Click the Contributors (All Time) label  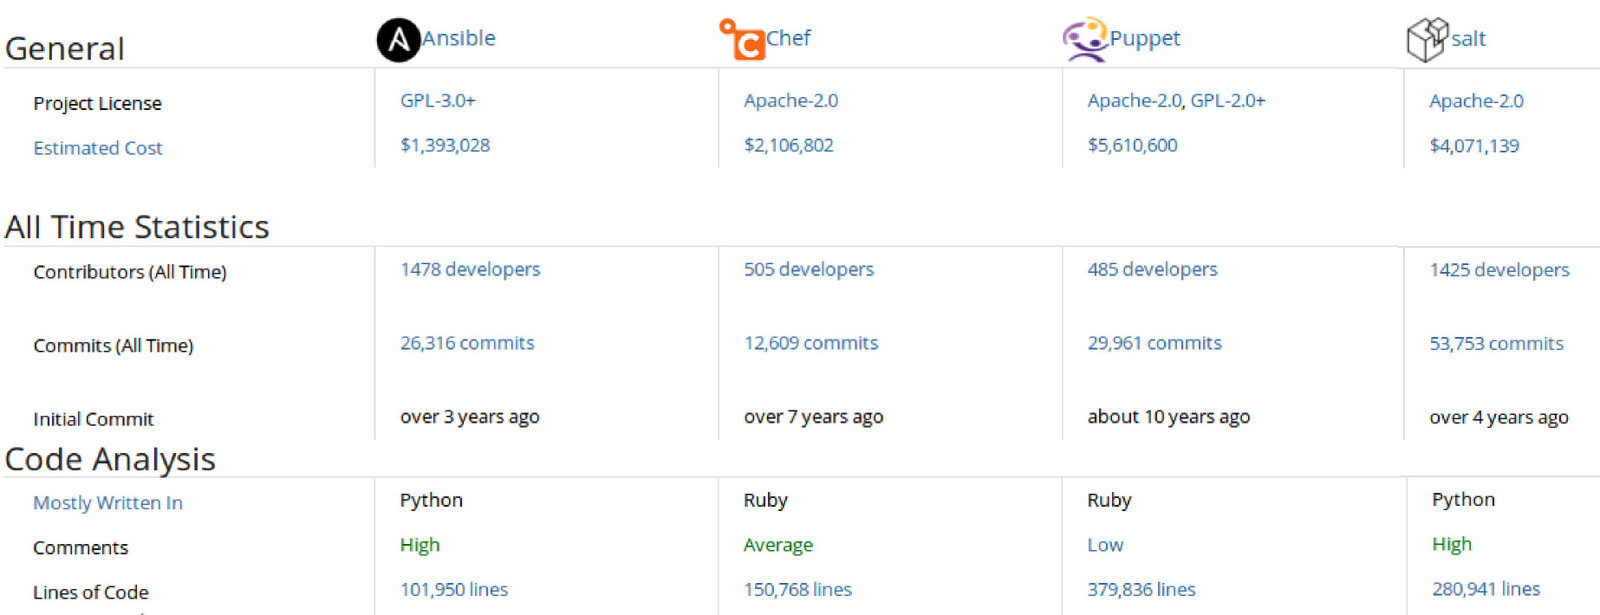[x=130, y=272]
